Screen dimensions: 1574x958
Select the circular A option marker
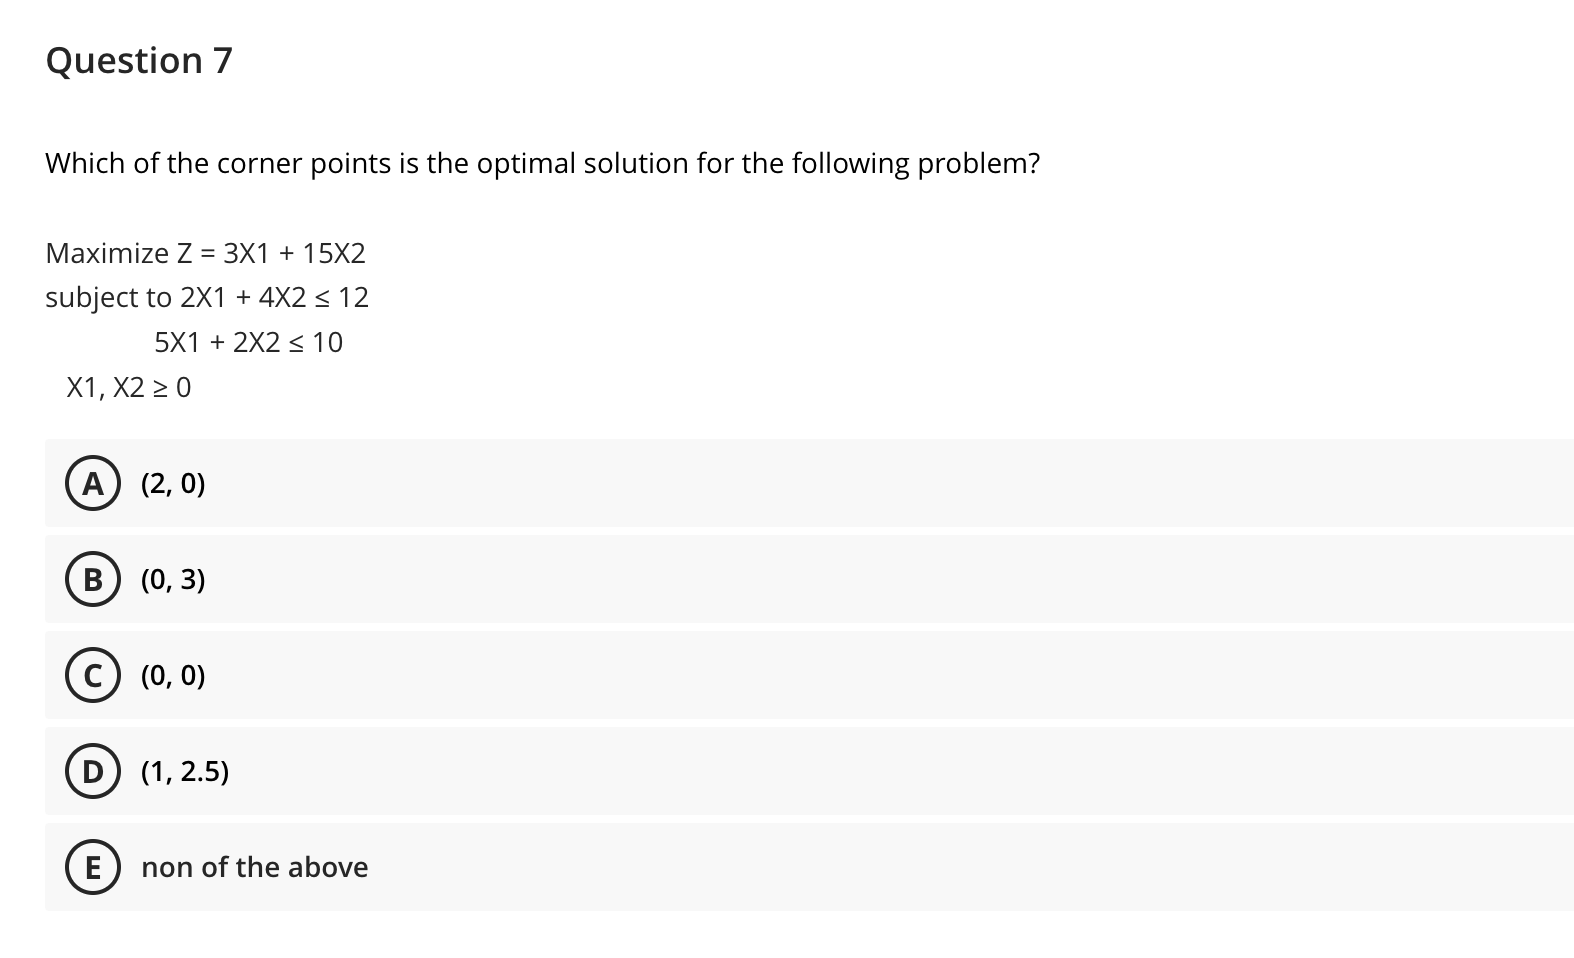click(x=91, y=484)
